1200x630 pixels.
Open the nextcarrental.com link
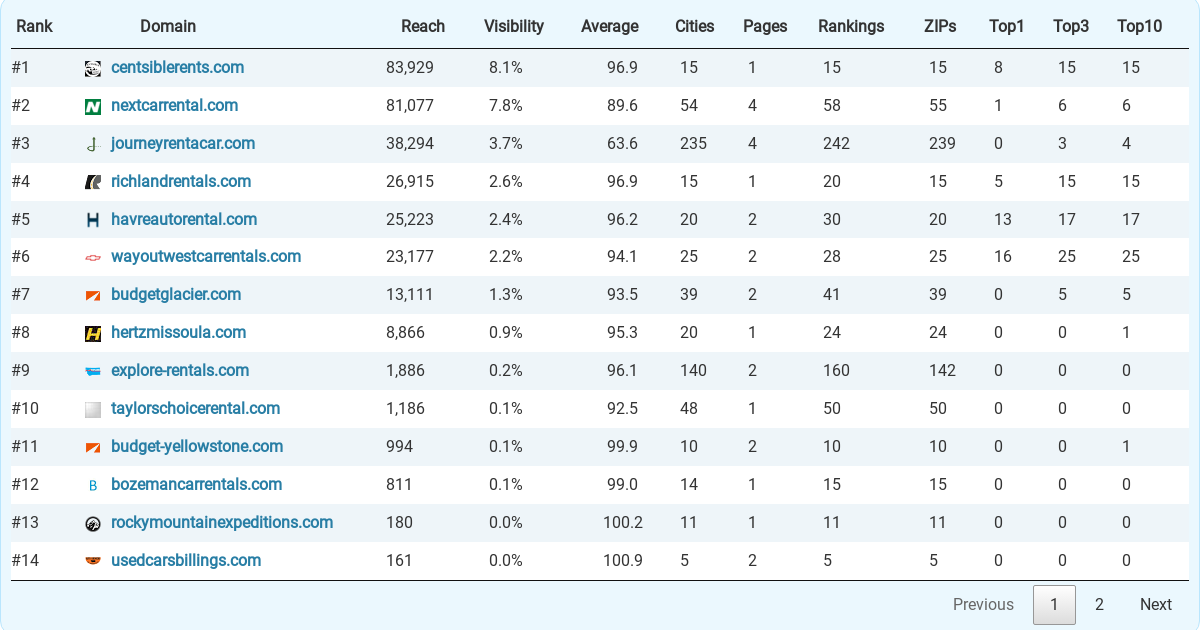point(175,105)
